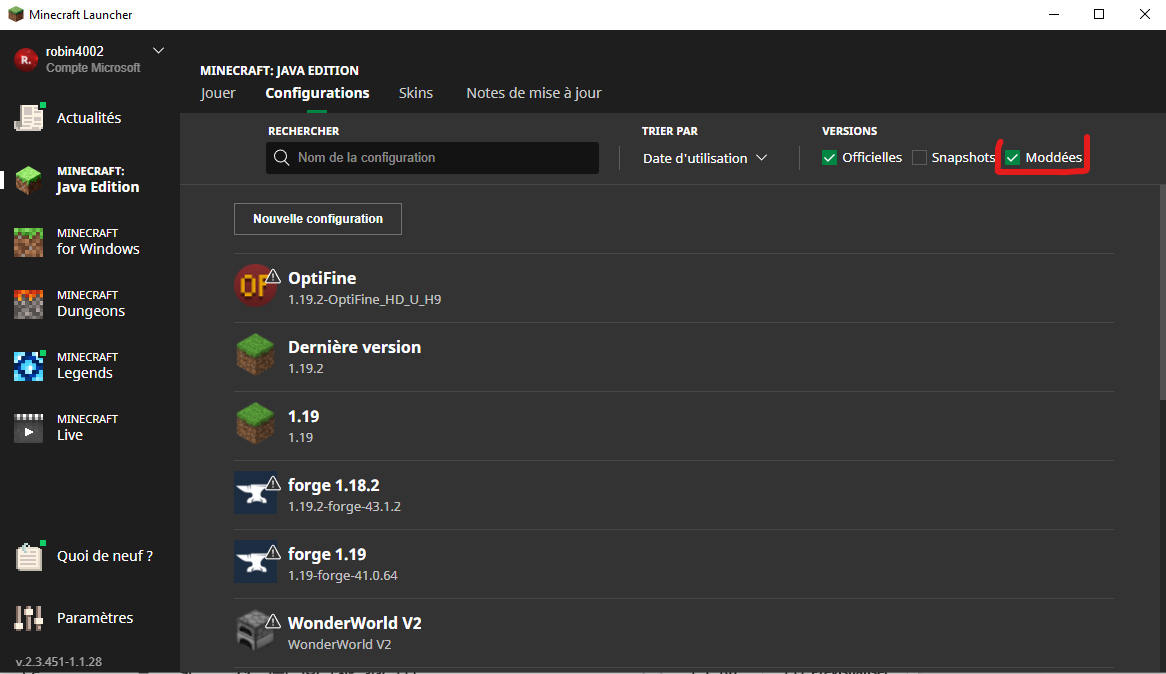The image size is (1166, 674).
Task: Click the forge 1.18.2 anvil icon
Action: pyautogui.click(x=255, y=492)
